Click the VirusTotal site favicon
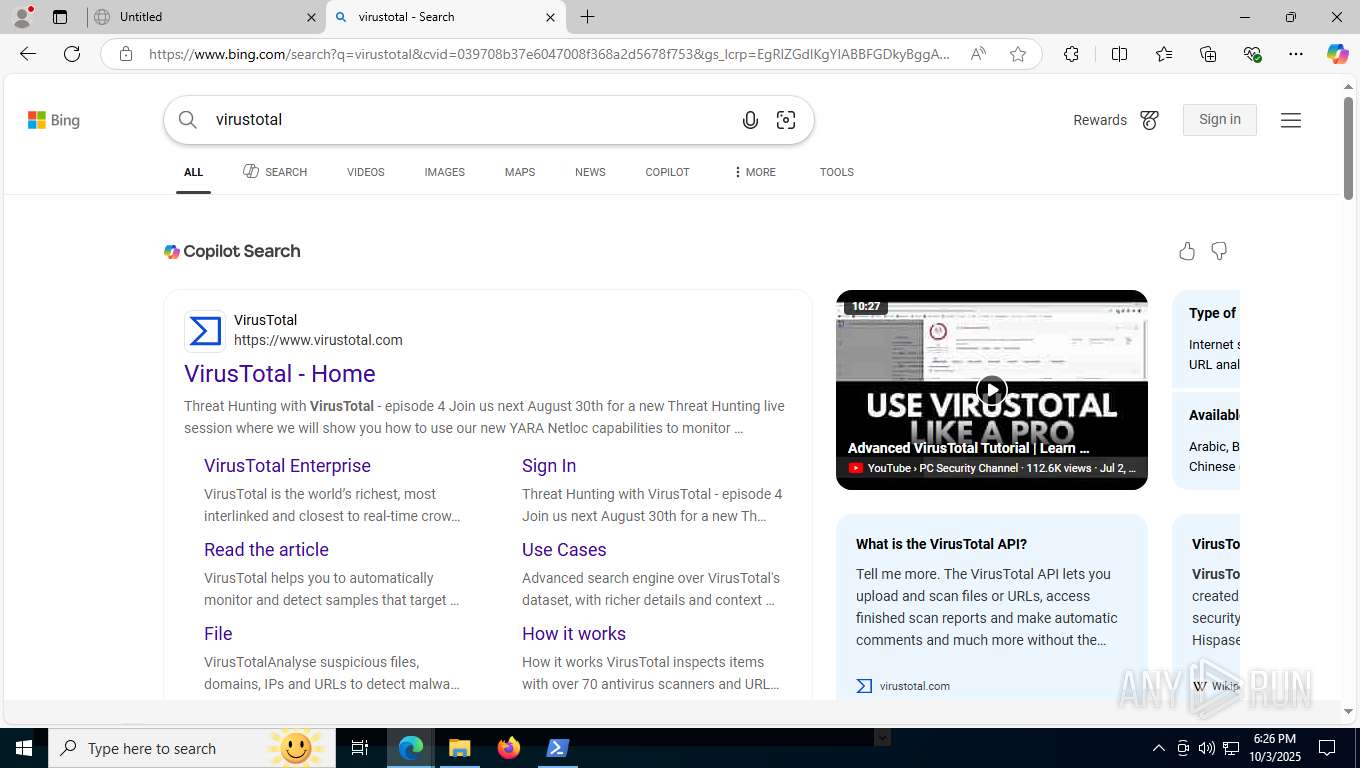Screen dimensions: 1360x768 pos(205,331)
